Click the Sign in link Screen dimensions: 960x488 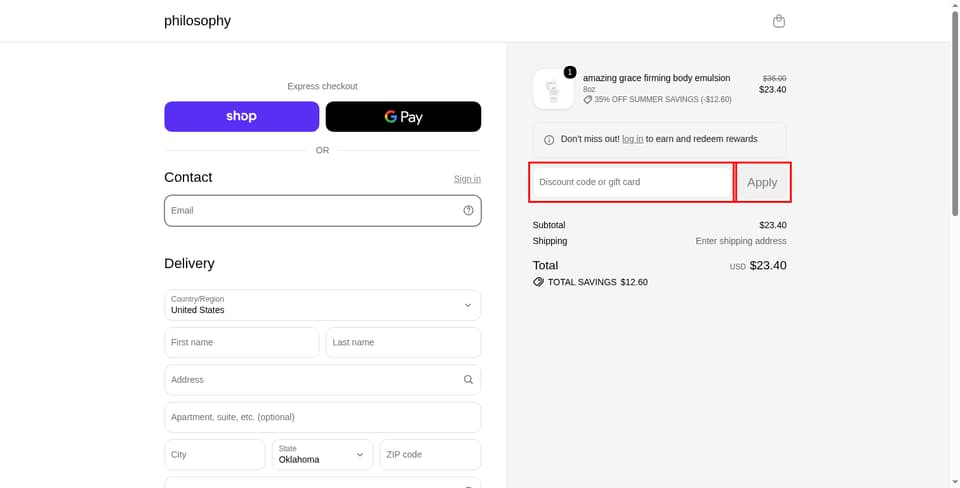pos(467,179)
